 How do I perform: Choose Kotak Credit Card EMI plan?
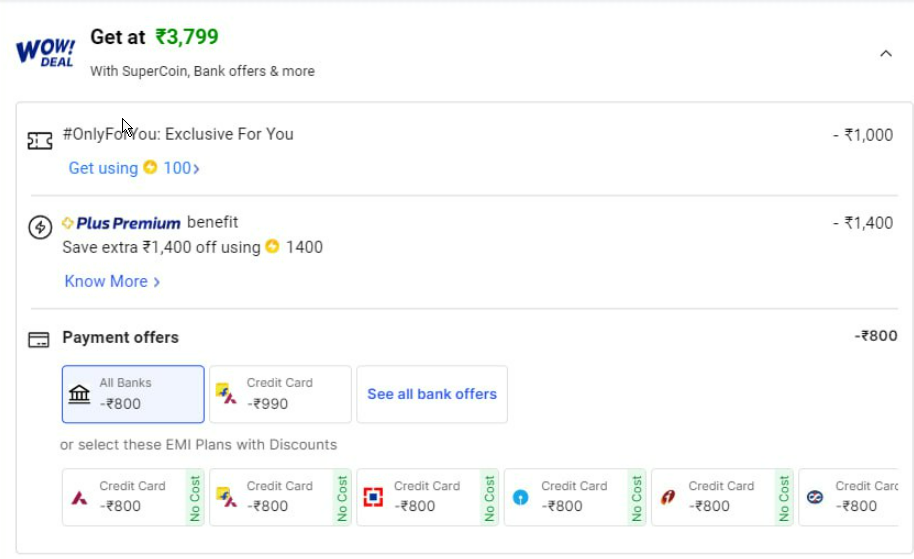pyautogui.click(x=848, y=497)
